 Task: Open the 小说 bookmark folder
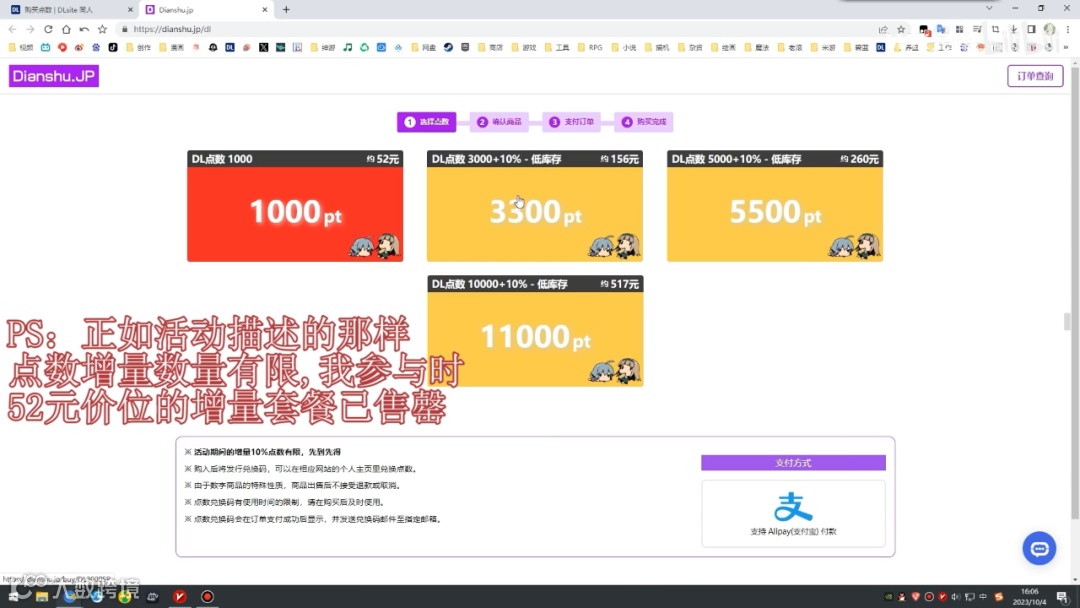624,48
